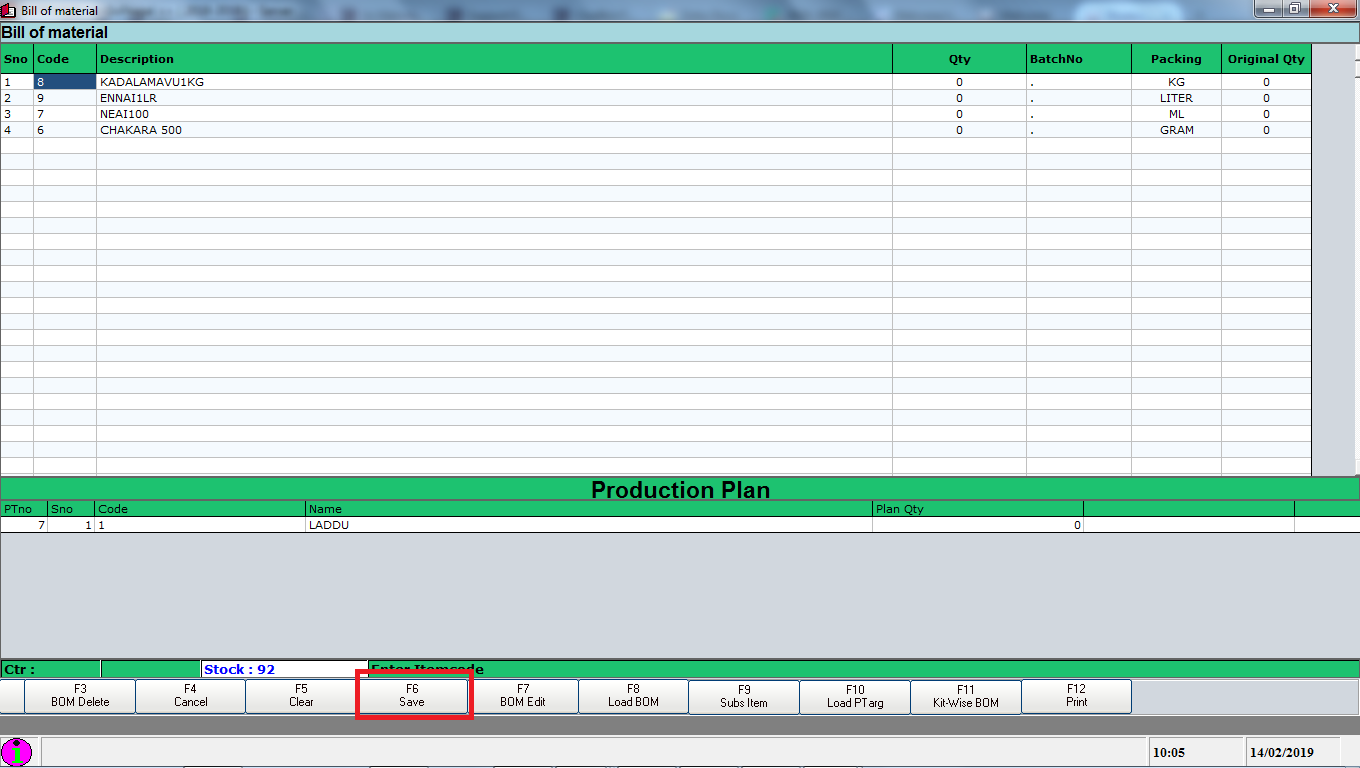Select LADDU in the Production Plan
1360x768 pixels.
pos(589,525)
